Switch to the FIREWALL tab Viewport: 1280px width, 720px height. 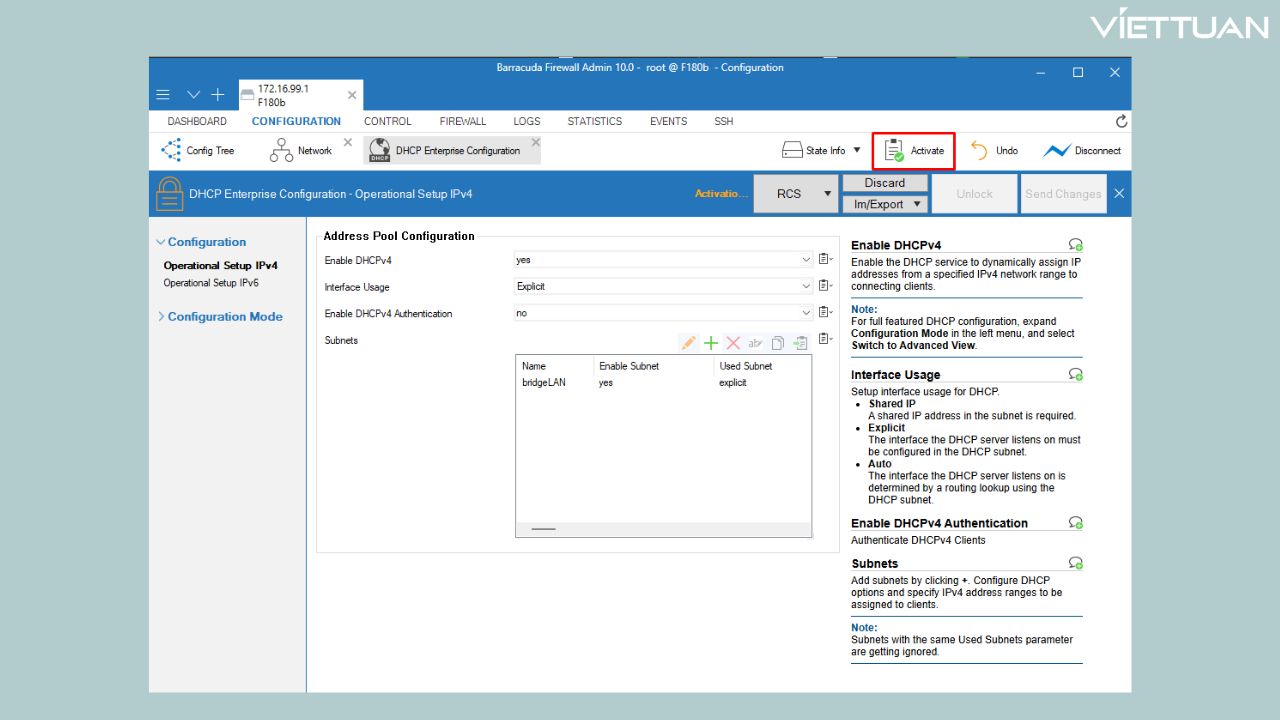tap(462, 121)
